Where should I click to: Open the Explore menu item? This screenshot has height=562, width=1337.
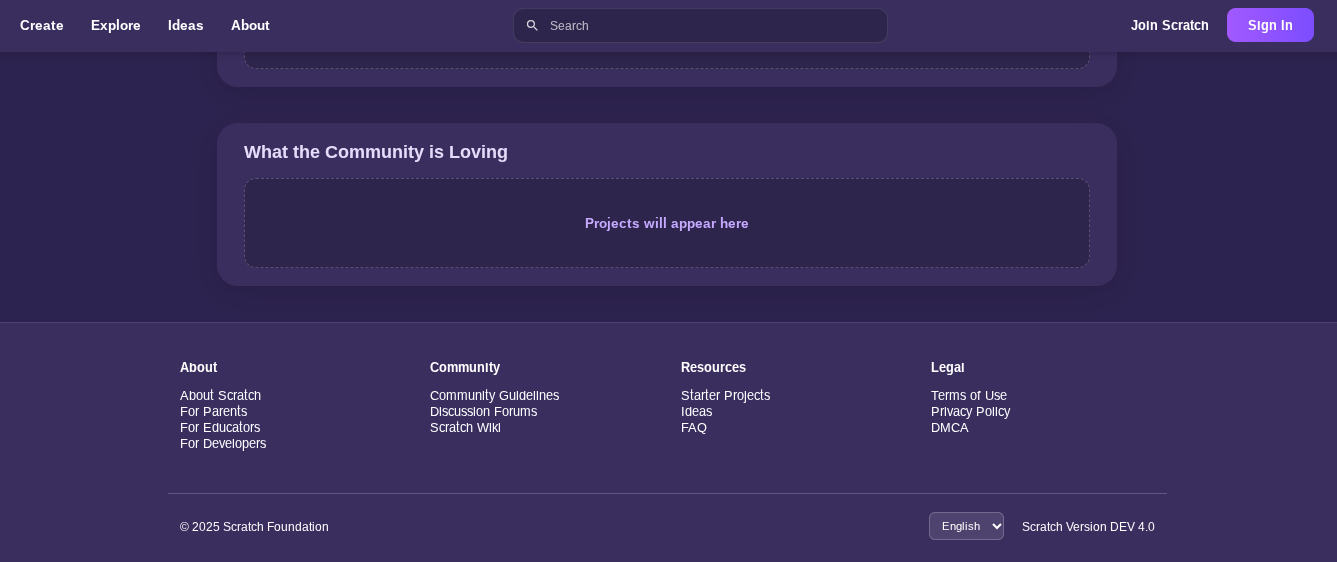[x=116, y=26]
